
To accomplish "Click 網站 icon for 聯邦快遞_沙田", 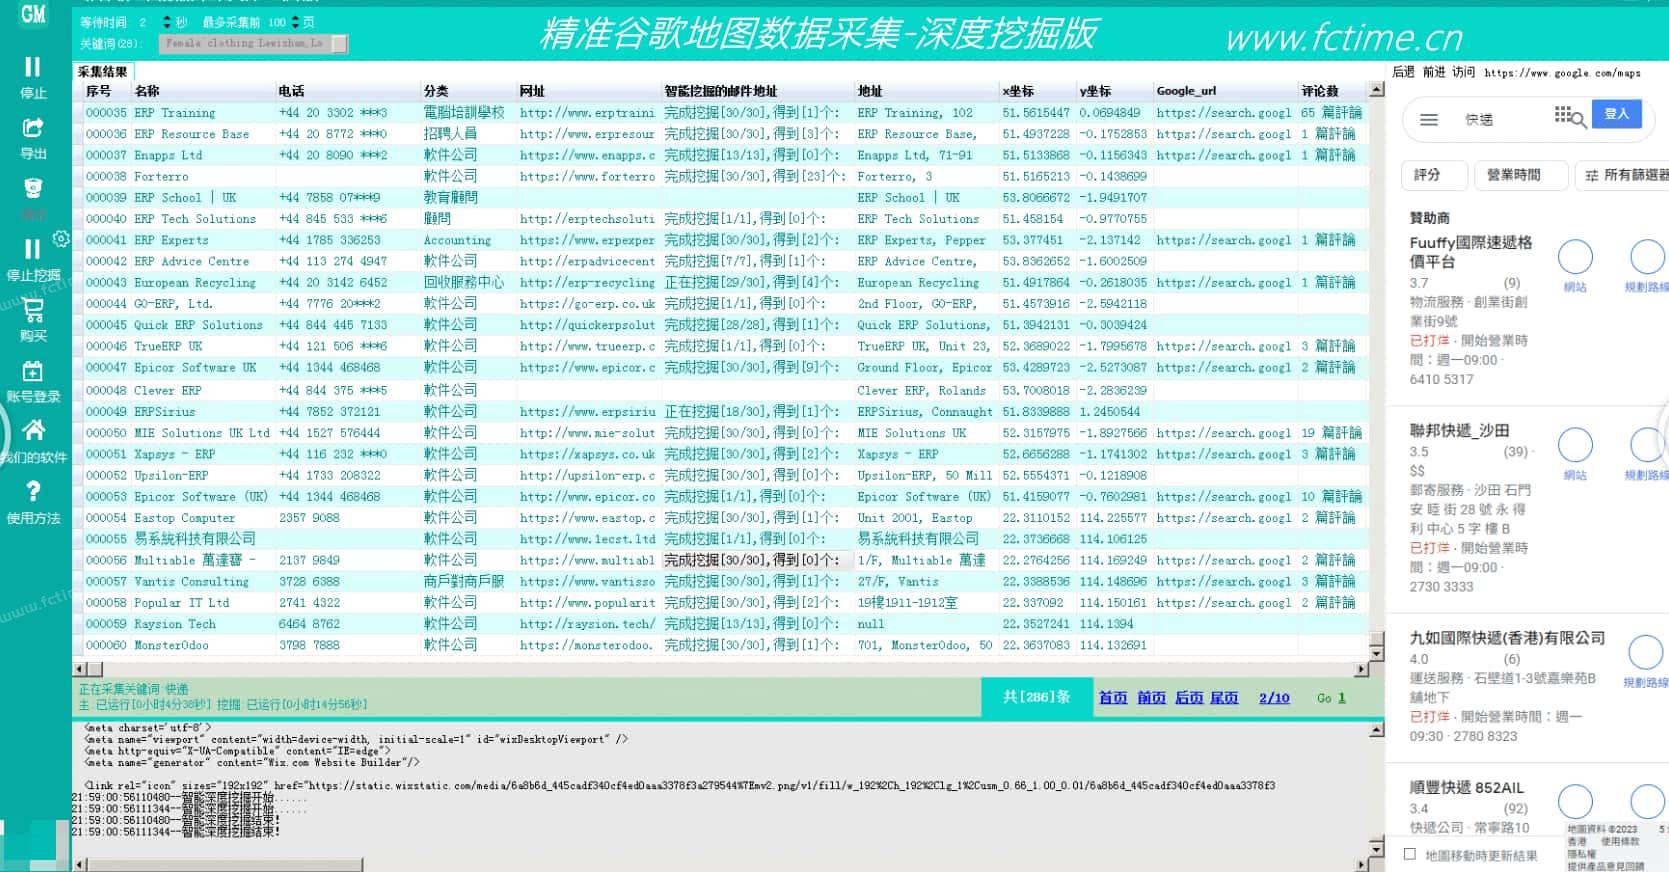I will (x=1575, y=445).
